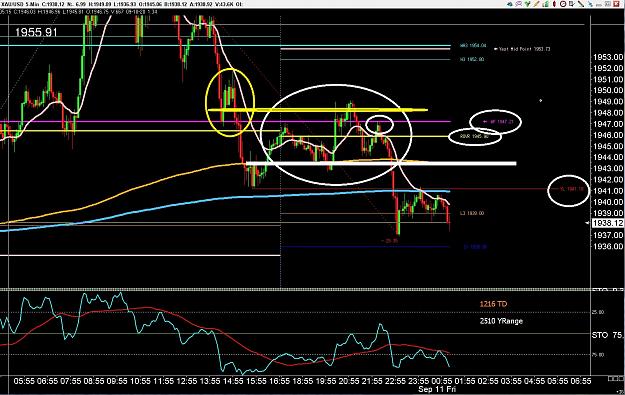625x395 pixels.
Task: Click the blue pushpin icon
Action: click(590, 4)
